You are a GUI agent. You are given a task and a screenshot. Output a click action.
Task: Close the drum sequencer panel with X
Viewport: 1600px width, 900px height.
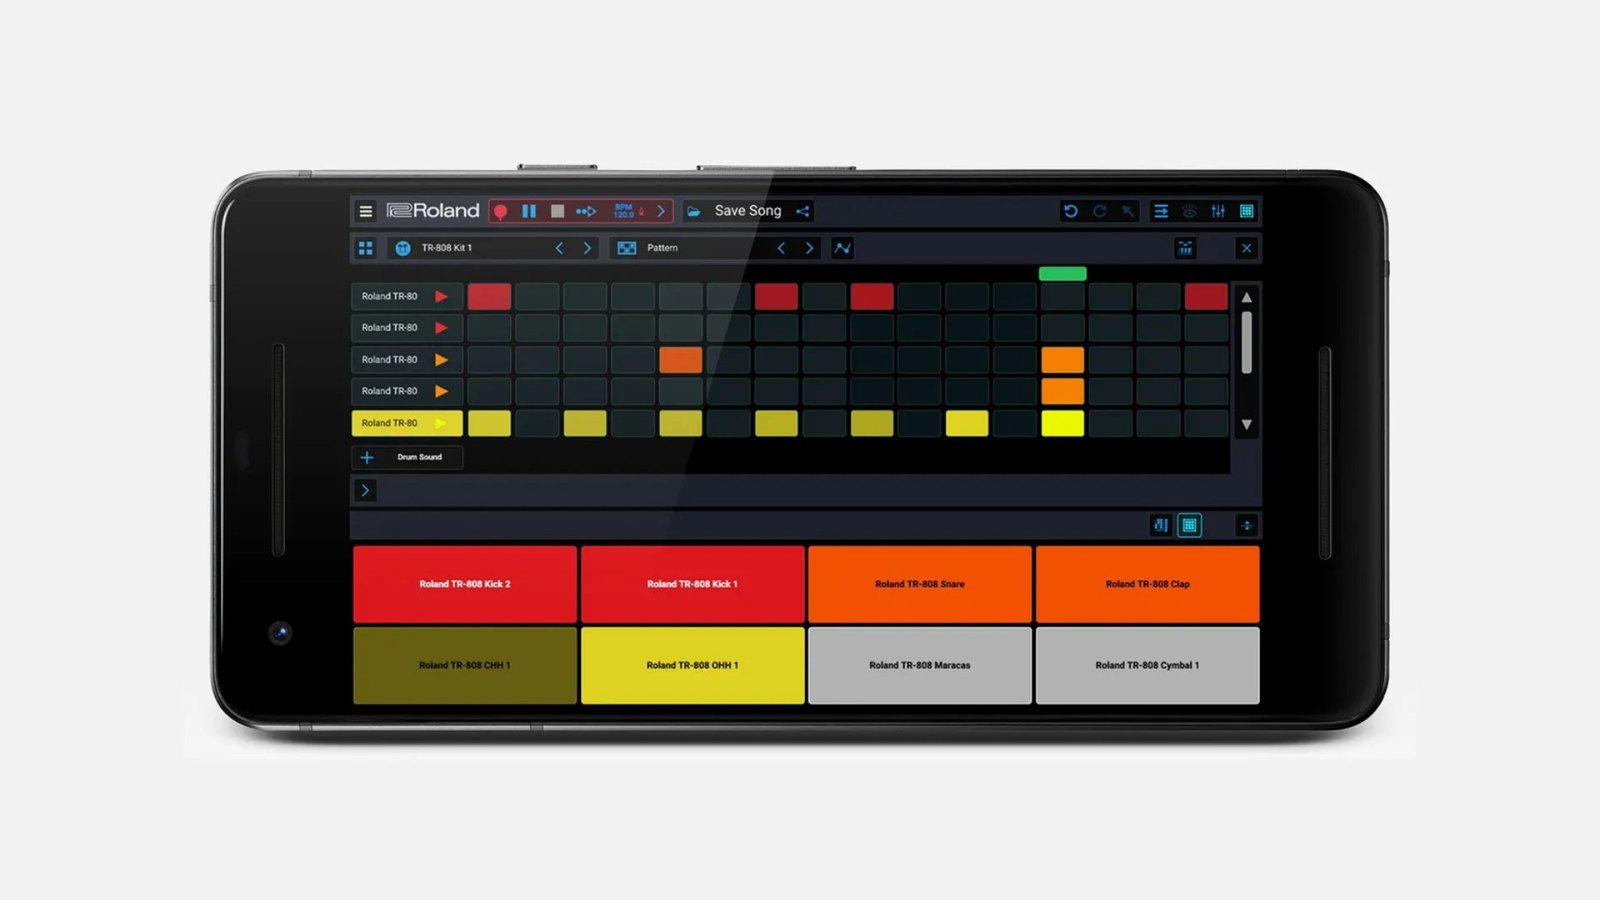click(x=1246, y=248)
